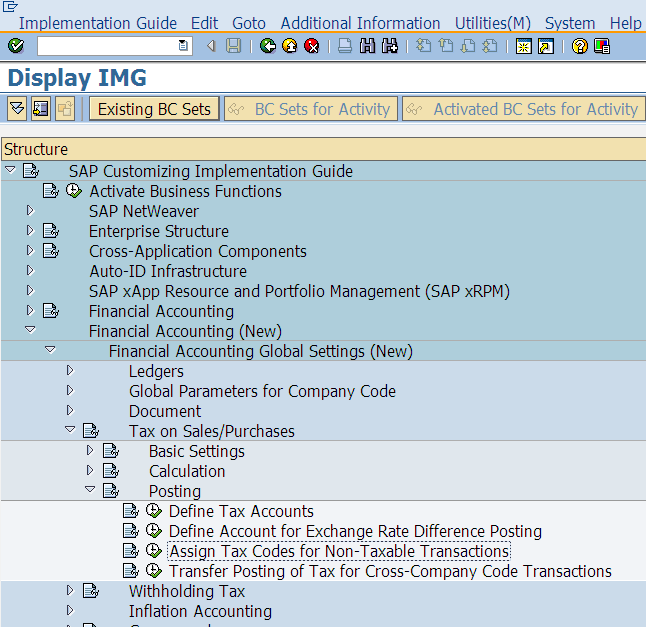Execute Assign Tax Codes Non-Taxable activity icon
The image size is (646, 627).
click(154, 551)
